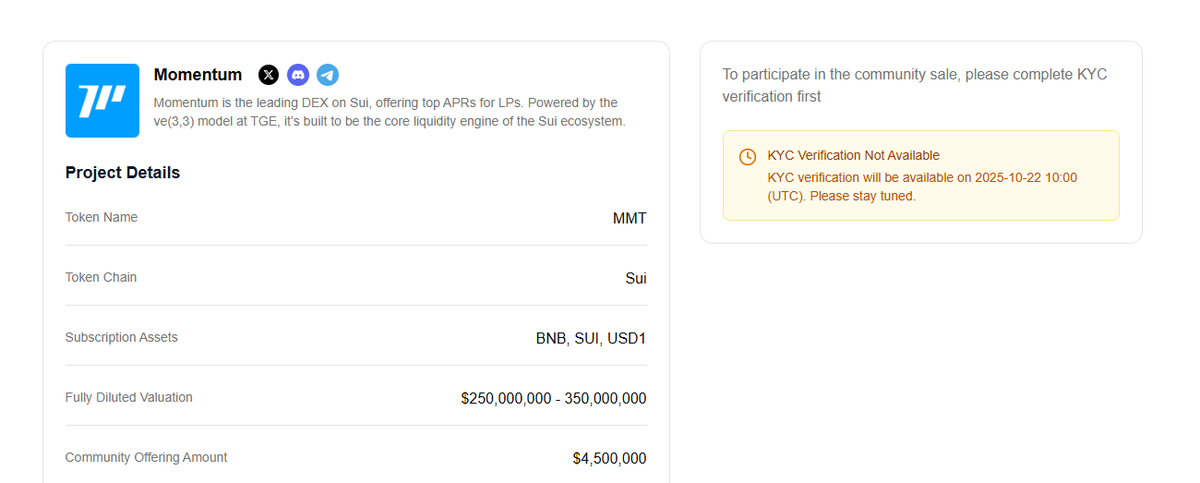
Task: Click the blue Momentum project logo
Action: click(x=102, y=101)
